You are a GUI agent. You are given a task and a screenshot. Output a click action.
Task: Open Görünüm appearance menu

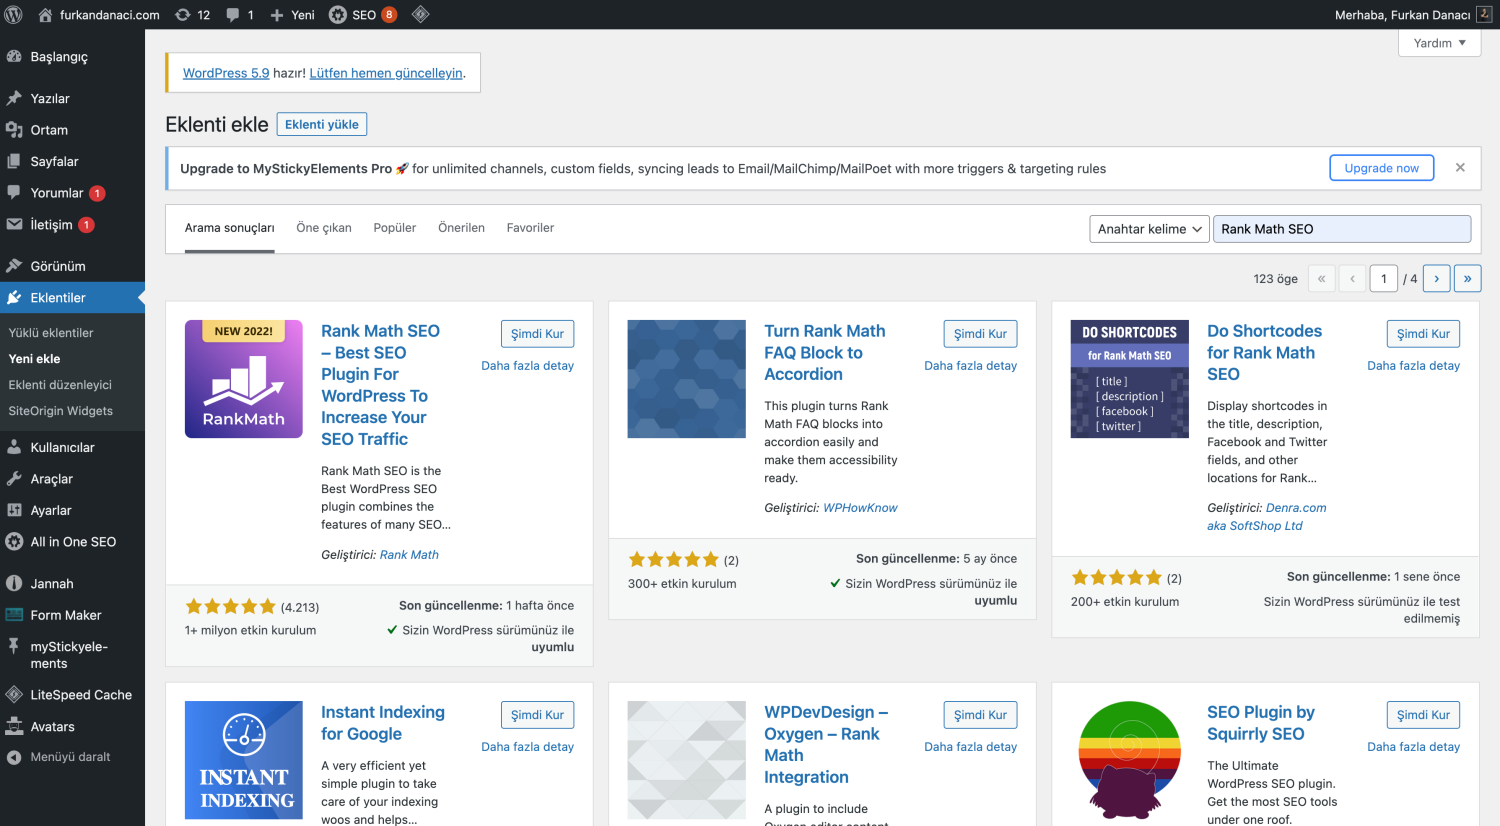(x=72, y=266)
